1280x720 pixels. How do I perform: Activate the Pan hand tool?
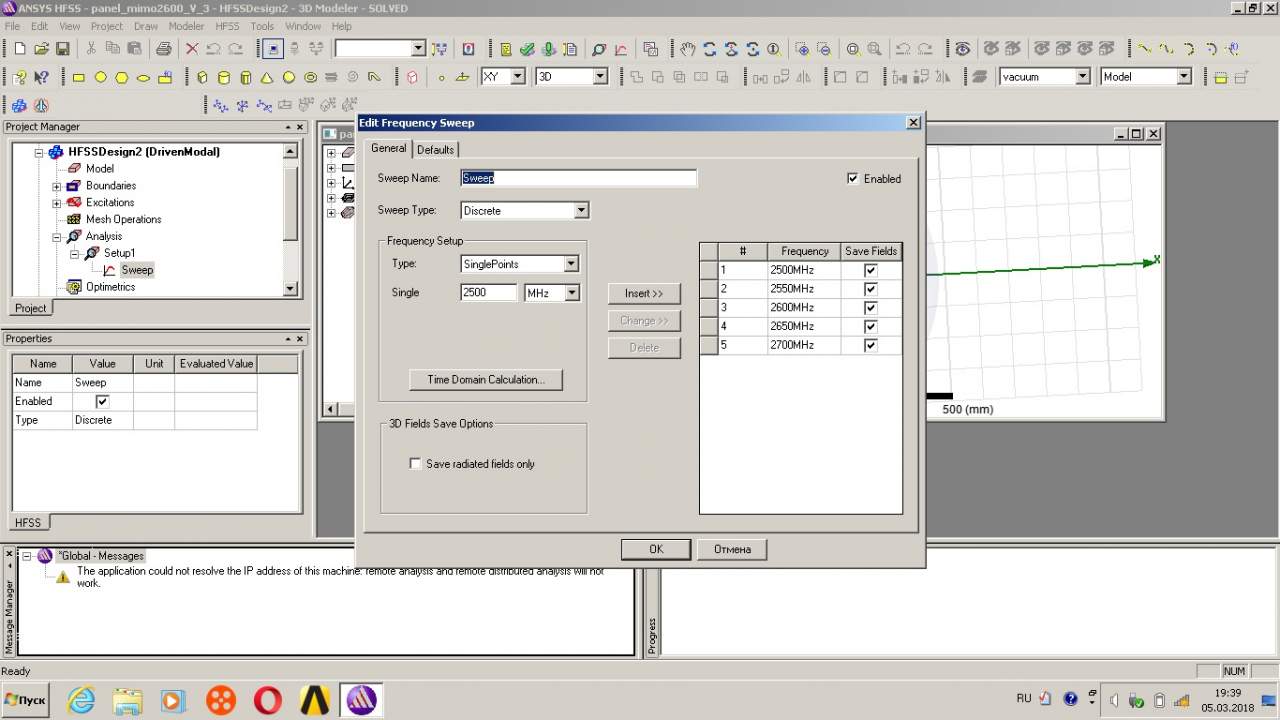coord(687,49)
